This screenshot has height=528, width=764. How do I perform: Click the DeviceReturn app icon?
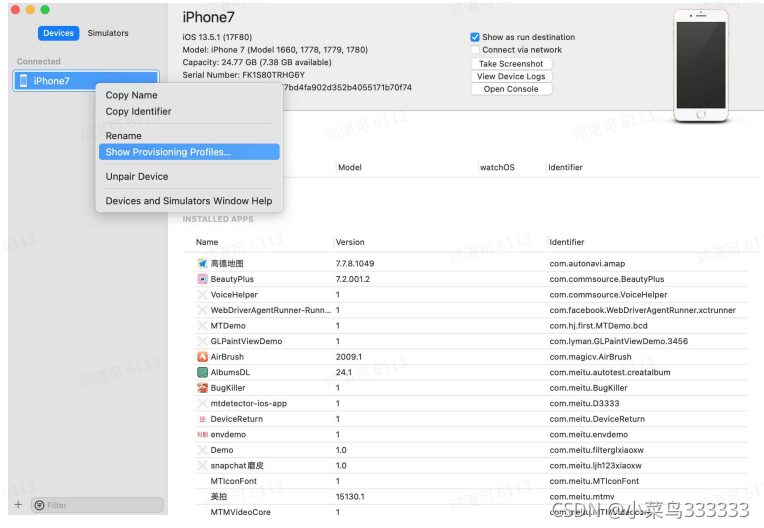pos(202,419)
